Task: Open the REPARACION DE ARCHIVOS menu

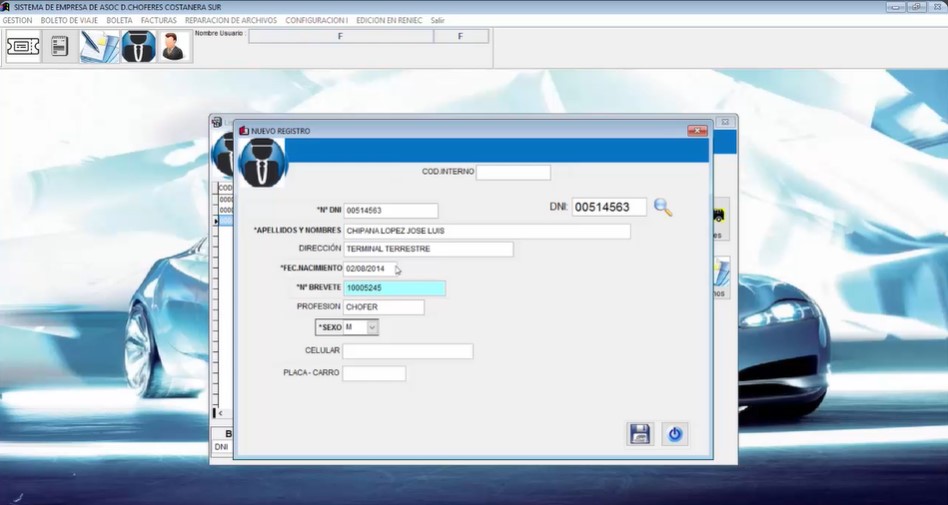Action: pos(231,20)
